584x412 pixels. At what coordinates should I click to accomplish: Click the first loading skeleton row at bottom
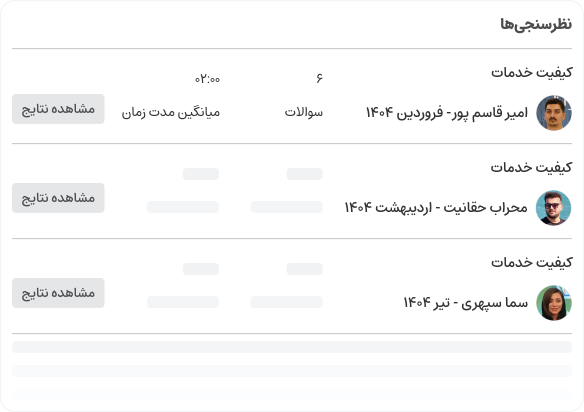point(292,347)
